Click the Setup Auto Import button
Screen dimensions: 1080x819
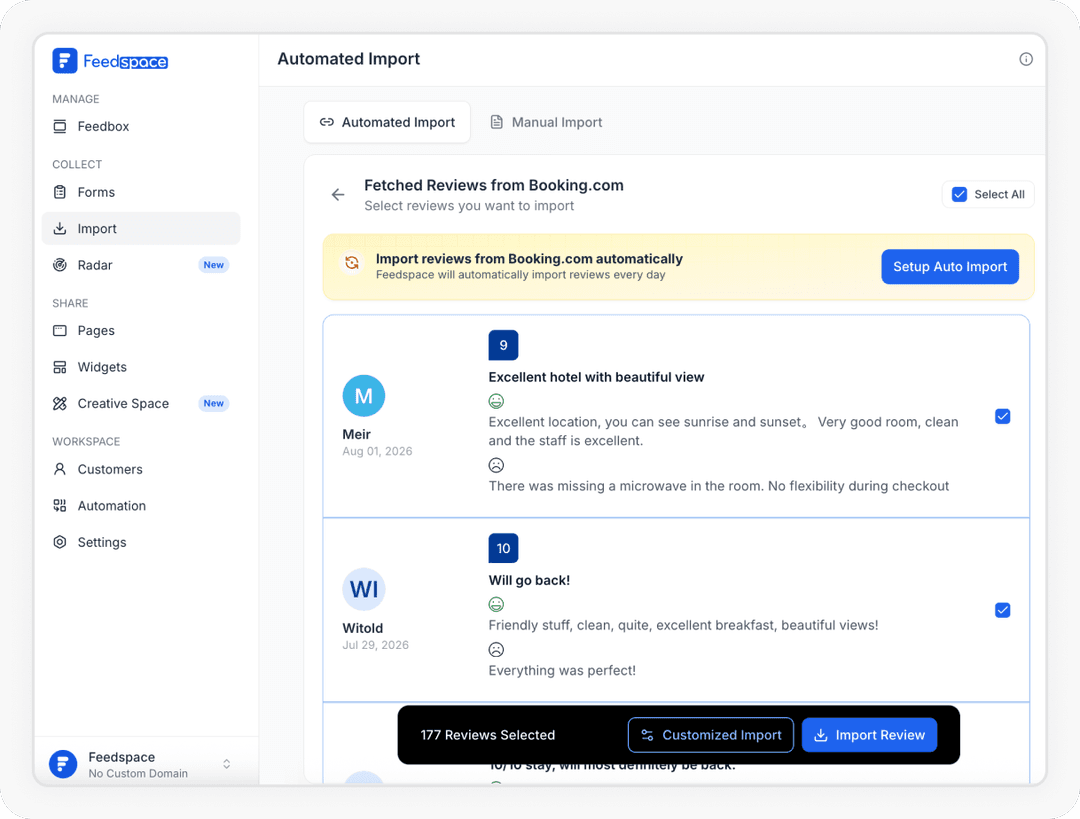[x=950, y=267]
